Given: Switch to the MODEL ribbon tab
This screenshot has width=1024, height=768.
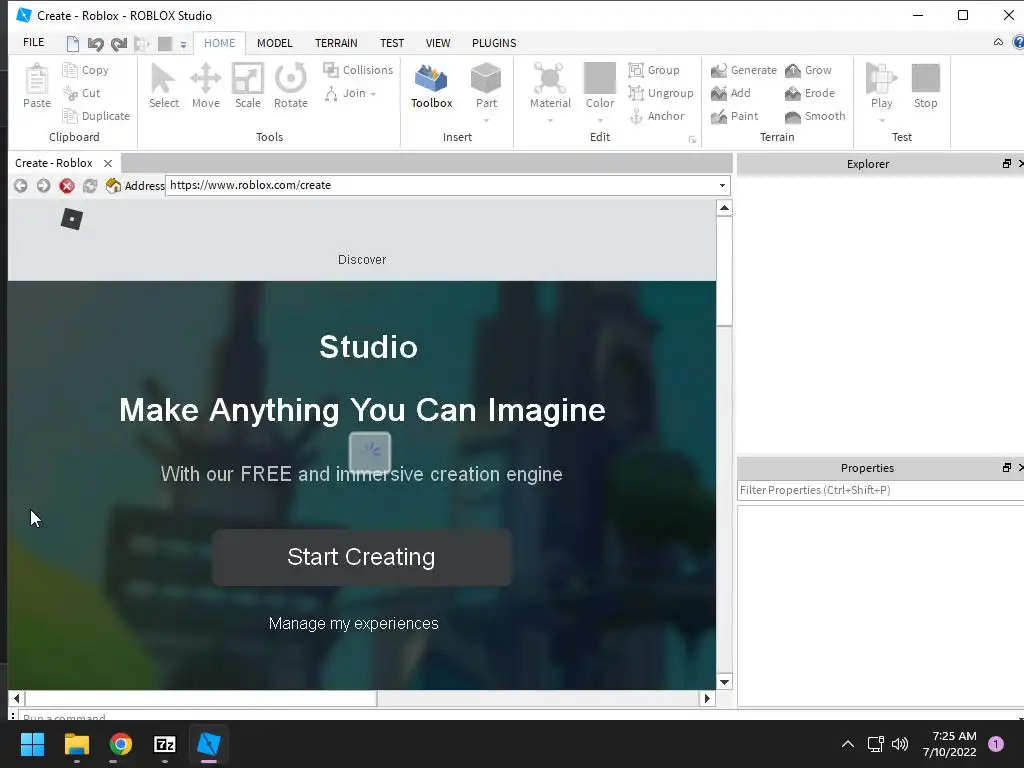Looking at the screenshot, I should [274, 43].
